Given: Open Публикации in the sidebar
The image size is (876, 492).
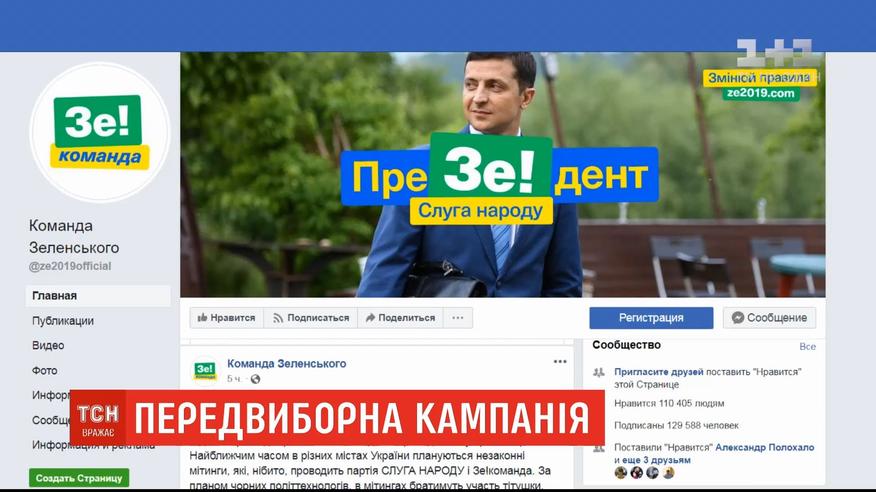Looking at the screenshot, I should [63, 321].
